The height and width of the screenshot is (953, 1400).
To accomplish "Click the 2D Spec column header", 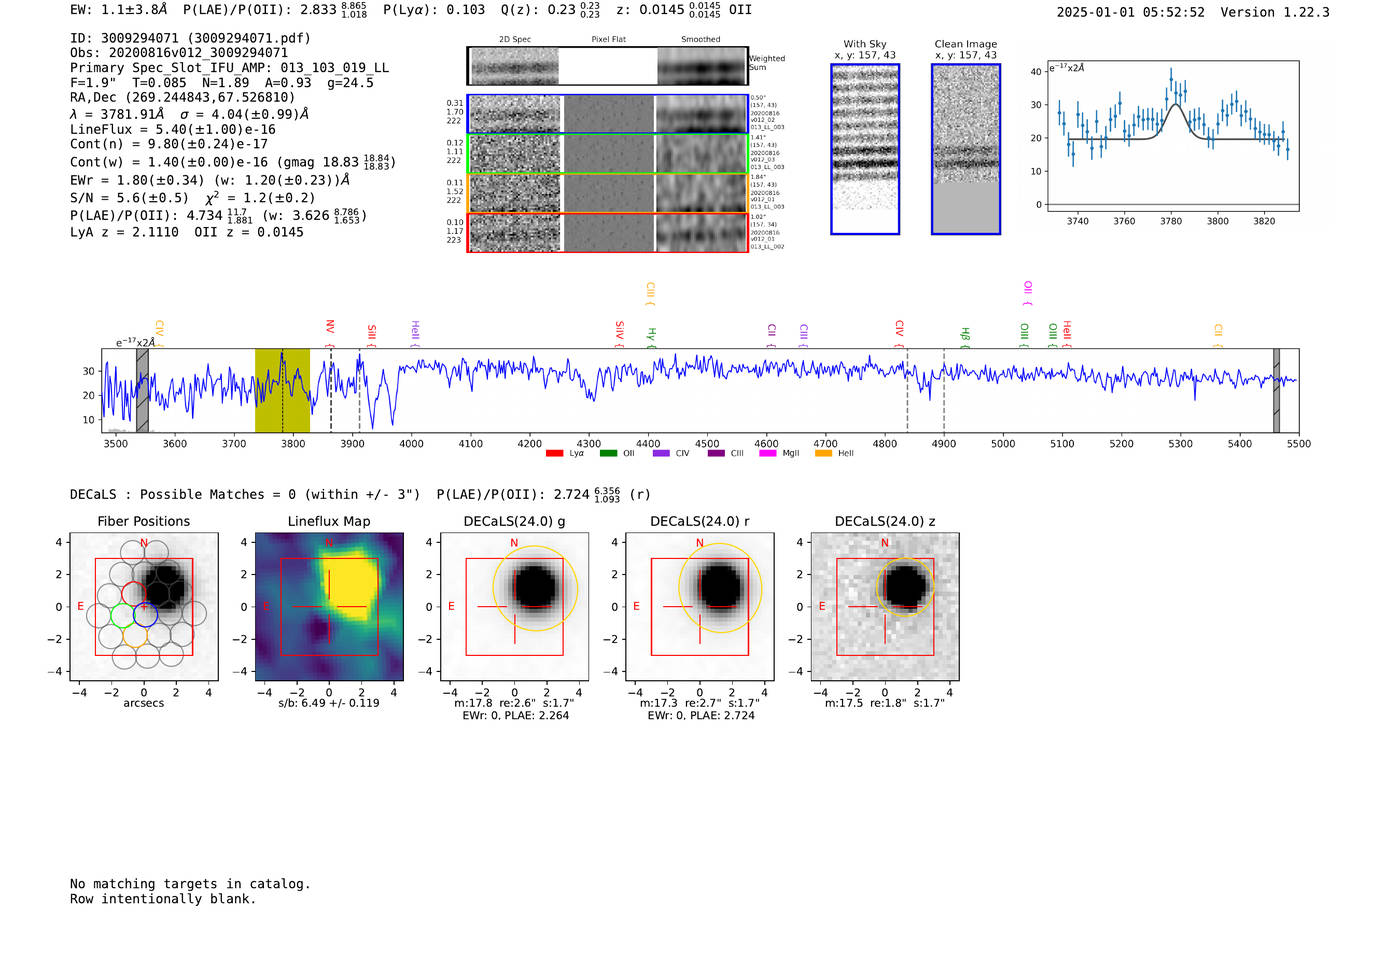I will [515, 40].
